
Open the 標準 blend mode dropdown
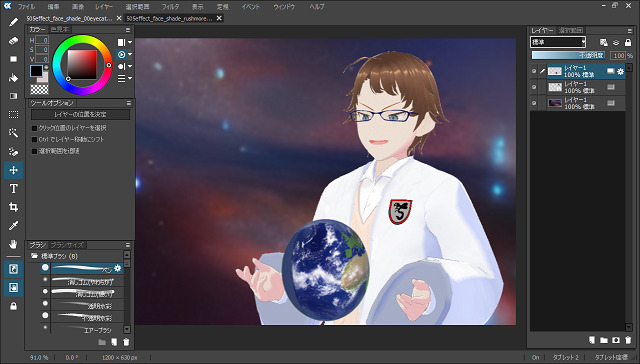pyautogui.click(x=558, y=42)
